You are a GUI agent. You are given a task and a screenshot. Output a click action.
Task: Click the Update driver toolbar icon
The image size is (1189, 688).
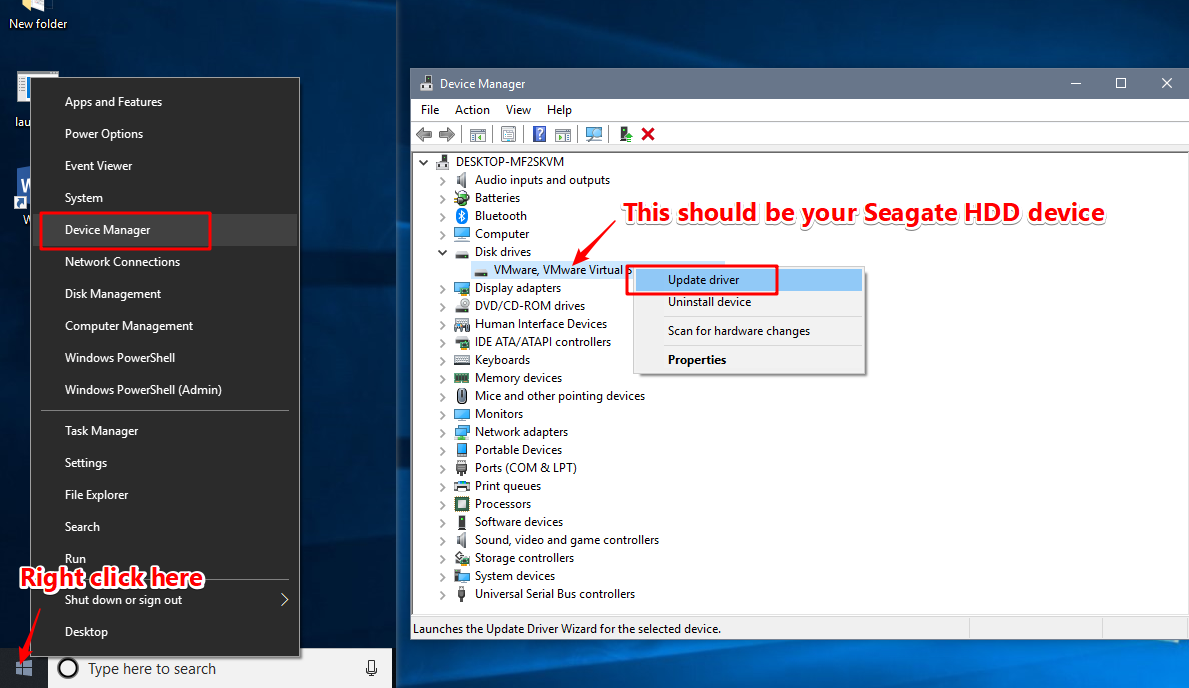[x=627, y=134]
